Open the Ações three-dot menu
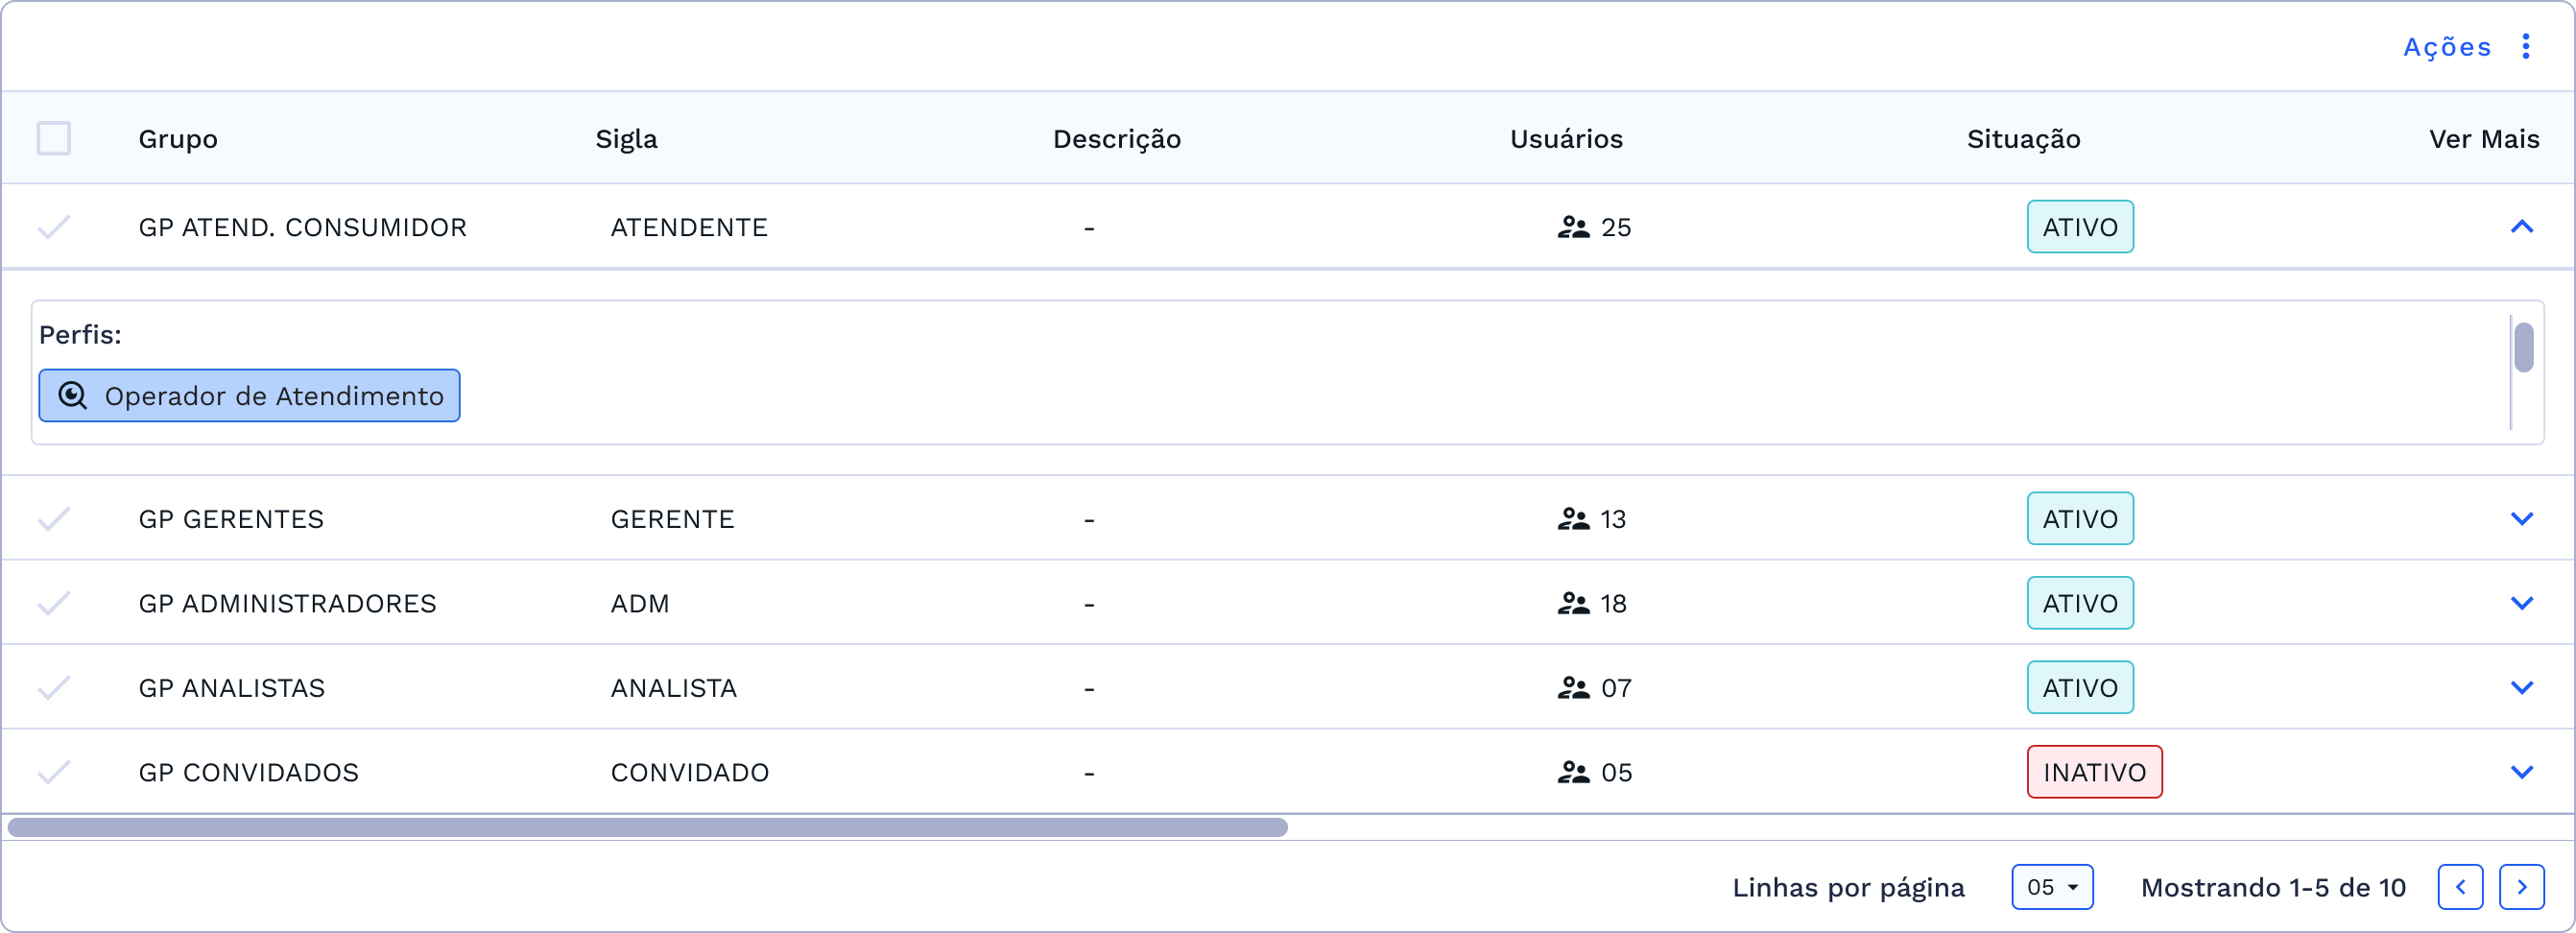This screenshot has width=2576, height=933. coord(2527,46)
